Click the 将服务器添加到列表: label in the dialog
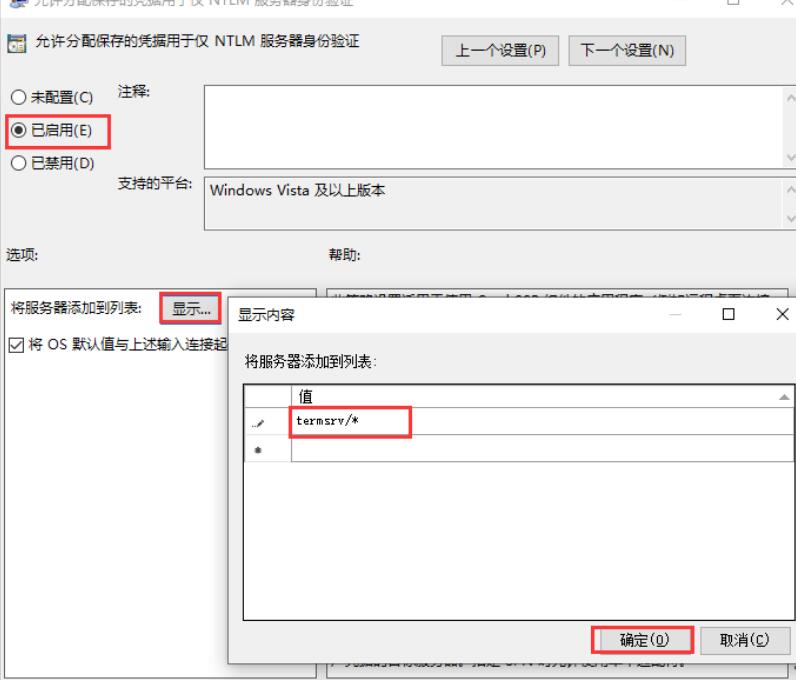The width and height of the screenshot is (796, 680). point(311,362)
